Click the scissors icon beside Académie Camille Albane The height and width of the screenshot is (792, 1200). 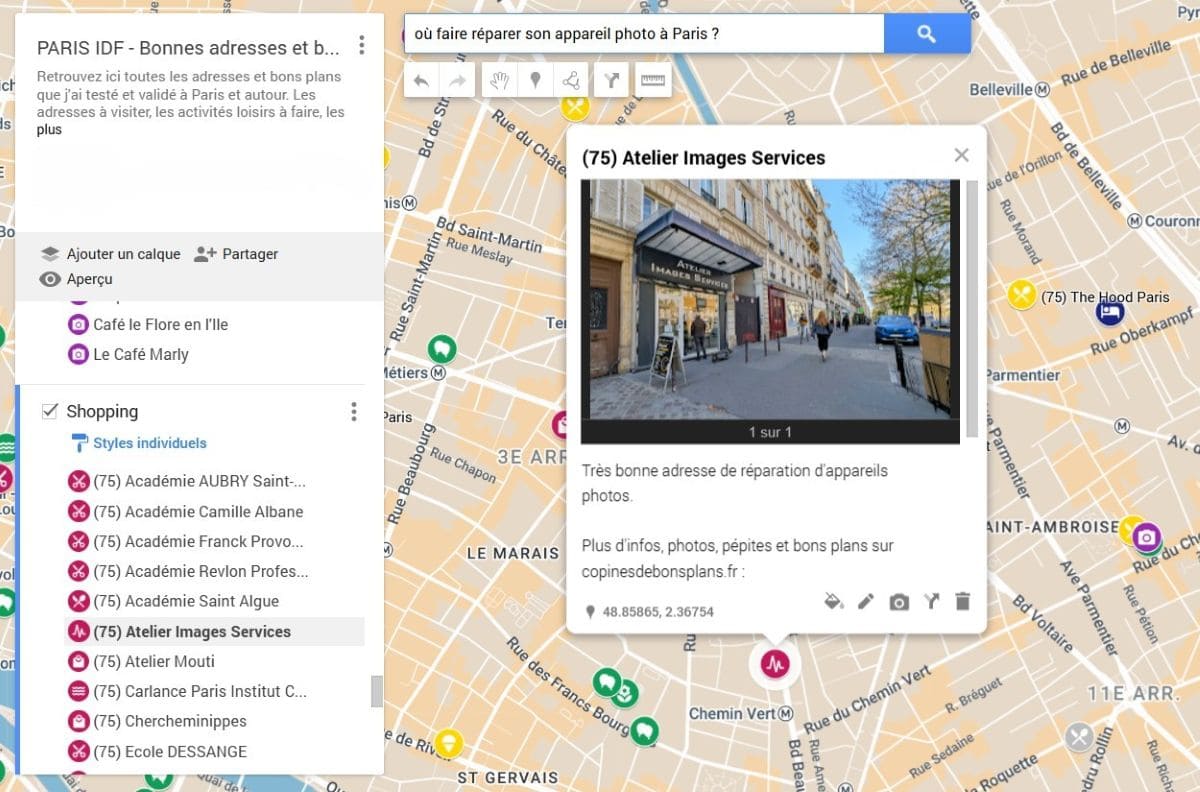78,512
